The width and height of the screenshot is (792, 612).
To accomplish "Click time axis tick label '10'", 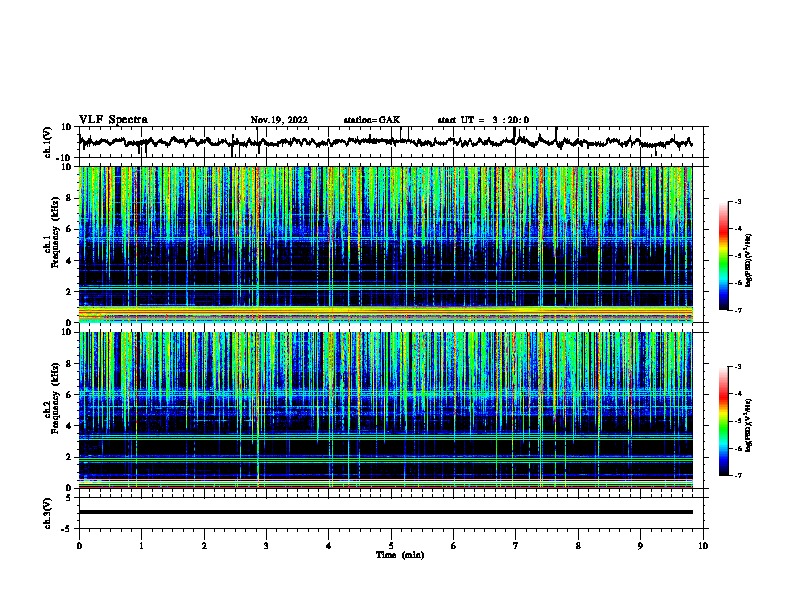I will [703, 546].
